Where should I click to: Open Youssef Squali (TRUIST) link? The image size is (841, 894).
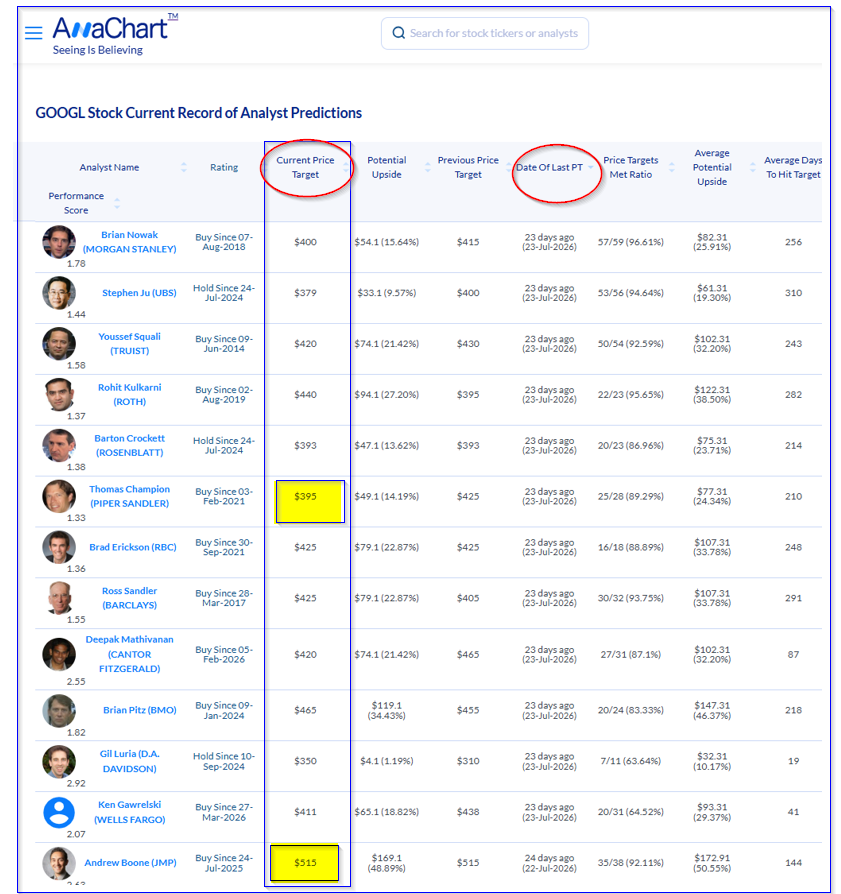pyautogui.click(x=129, y=343)
